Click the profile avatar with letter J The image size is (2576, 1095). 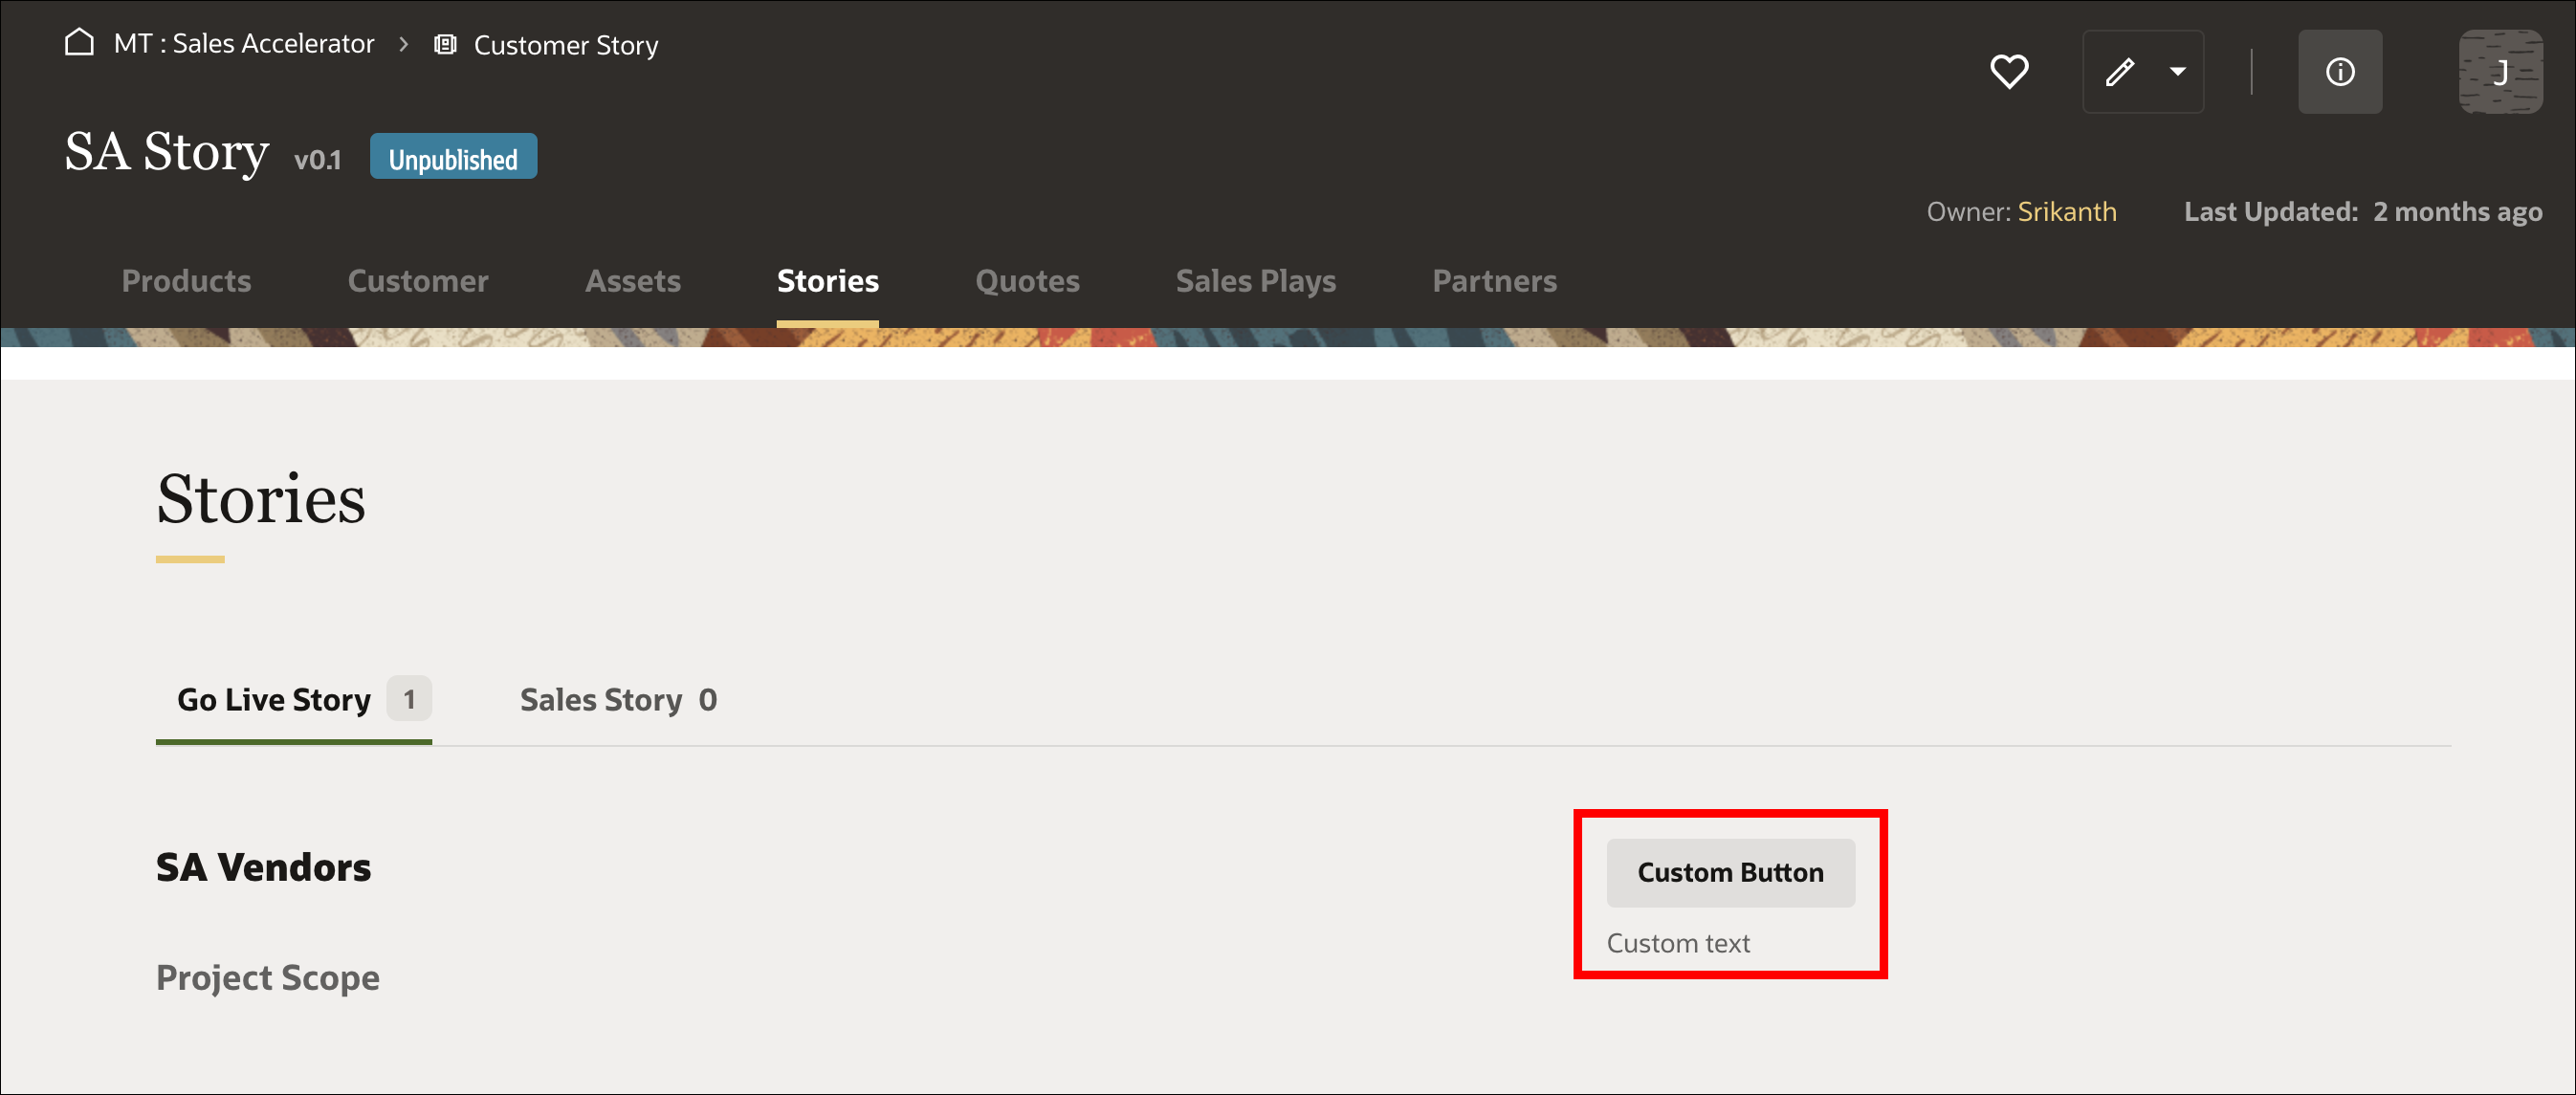coord(2501,71)
